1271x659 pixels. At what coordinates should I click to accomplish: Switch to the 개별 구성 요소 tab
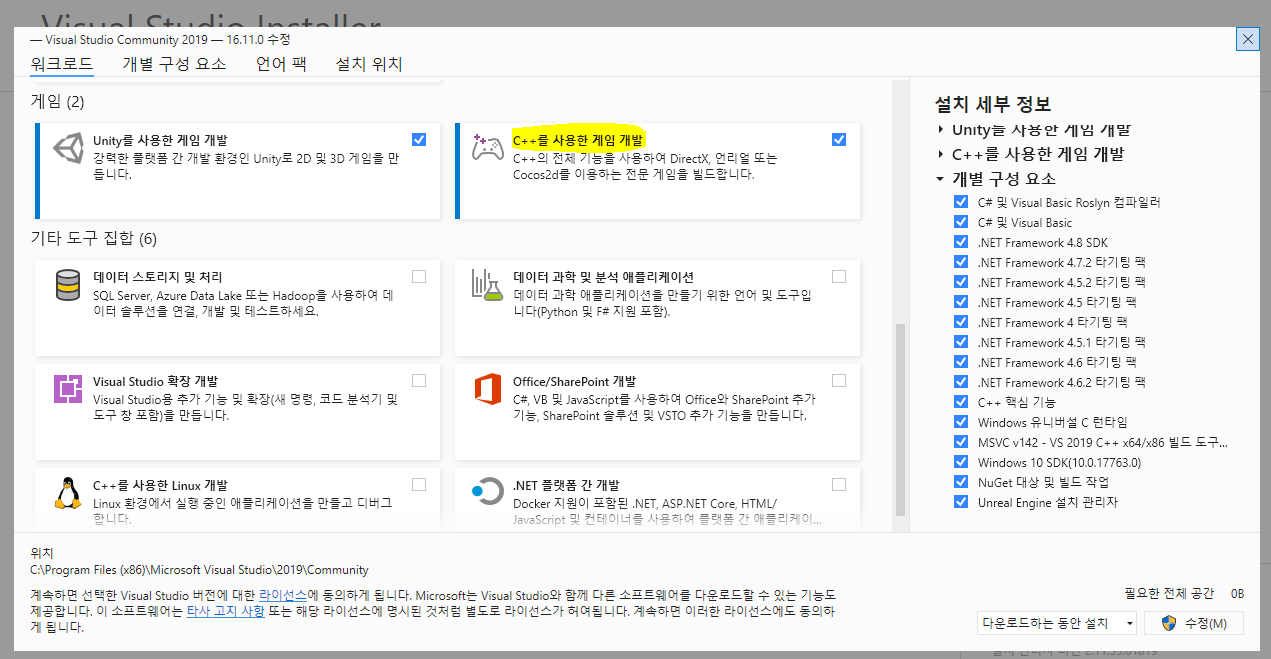click(x=174, y=64)
